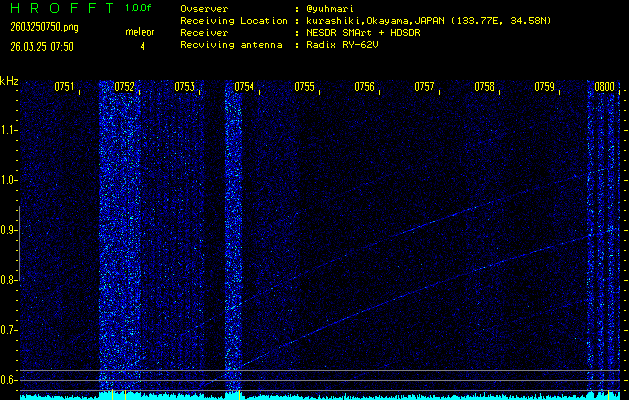The width and height of the screenshot is (629, 400).
Task: Click the 1.0 kHz frequency label
Action: coord(9,180)
